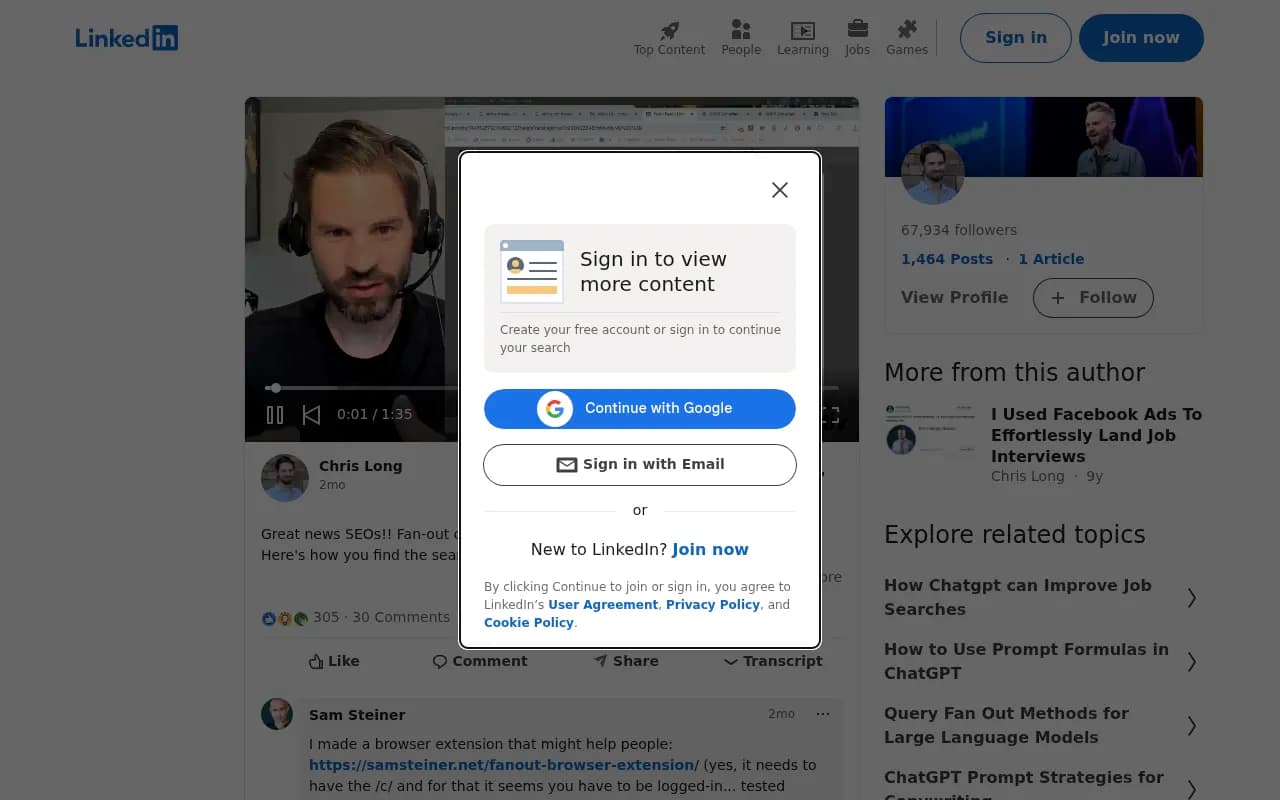Restart video with skip-back icon
The width and height of the screenshot is (1280, 800).
[x=311, y=414]
